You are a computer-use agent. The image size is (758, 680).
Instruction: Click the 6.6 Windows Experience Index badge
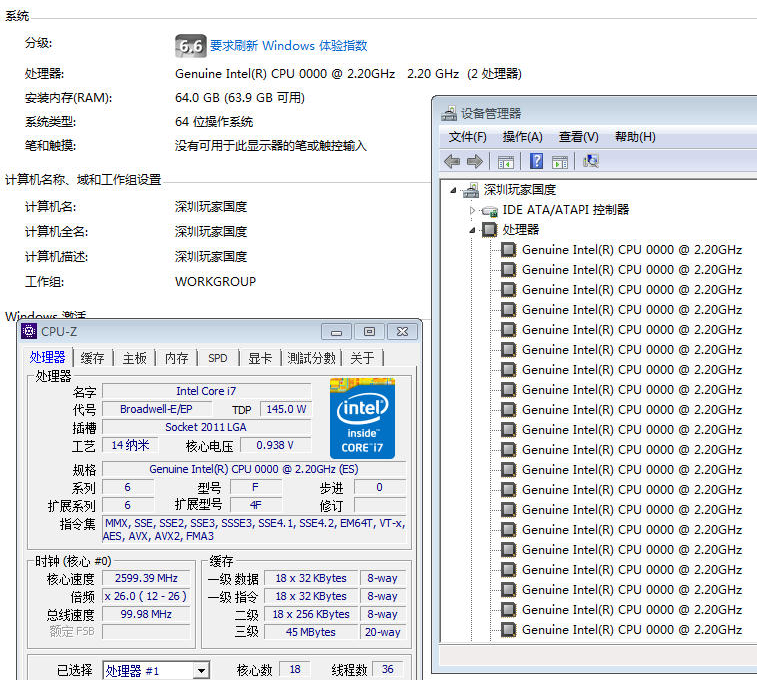(x=190, y=46)
